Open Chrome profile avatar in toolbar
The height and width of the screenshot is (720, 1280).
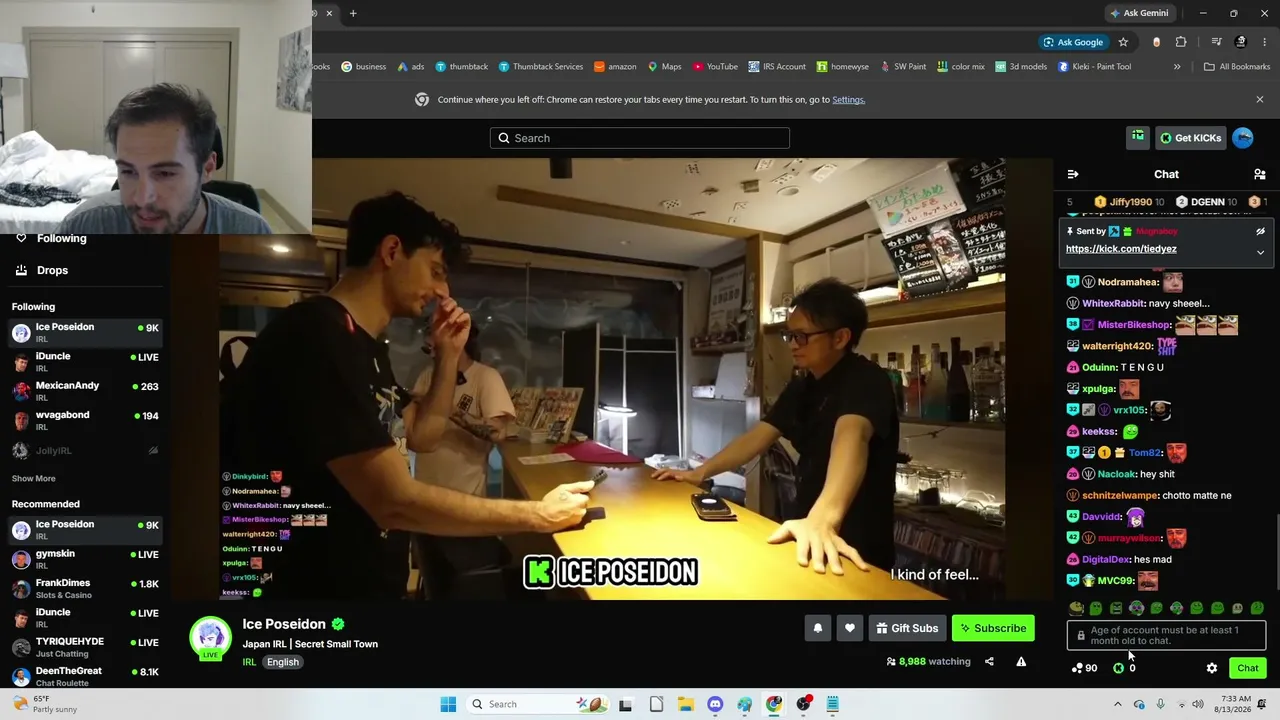pos(1241,42)
